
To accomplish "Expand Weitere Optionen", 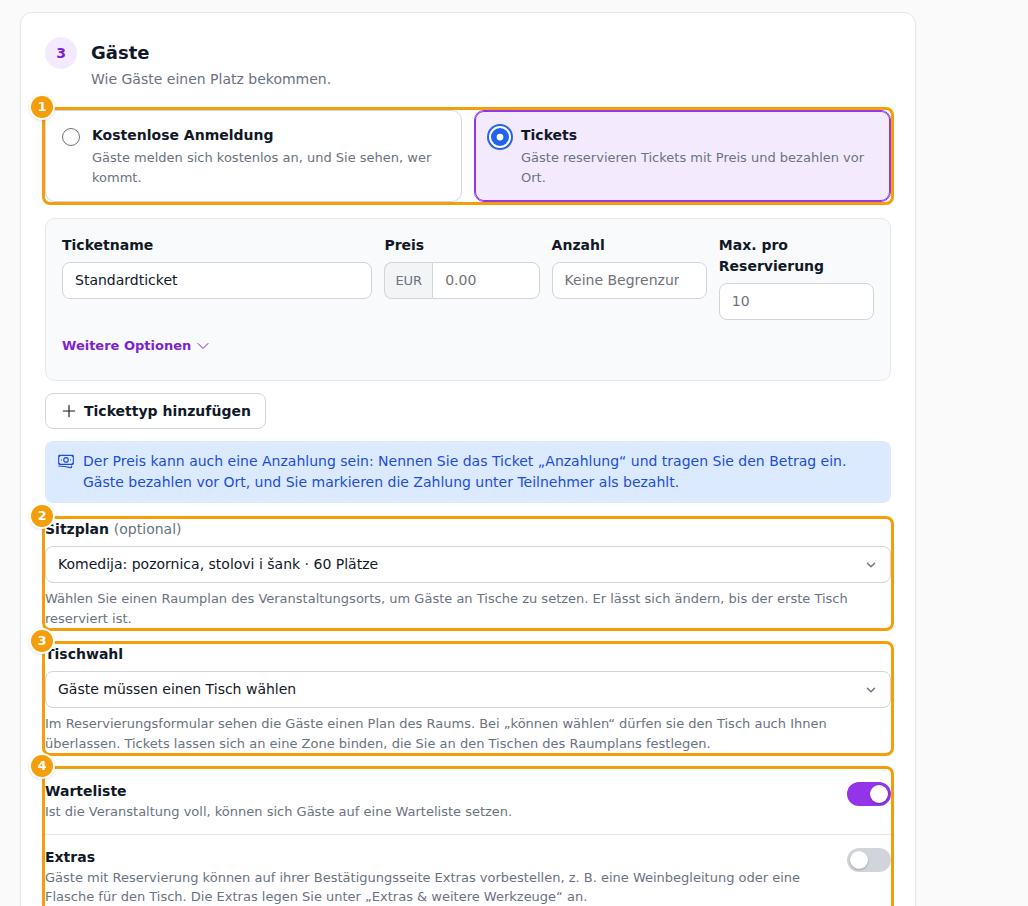I will coord(135,345).
